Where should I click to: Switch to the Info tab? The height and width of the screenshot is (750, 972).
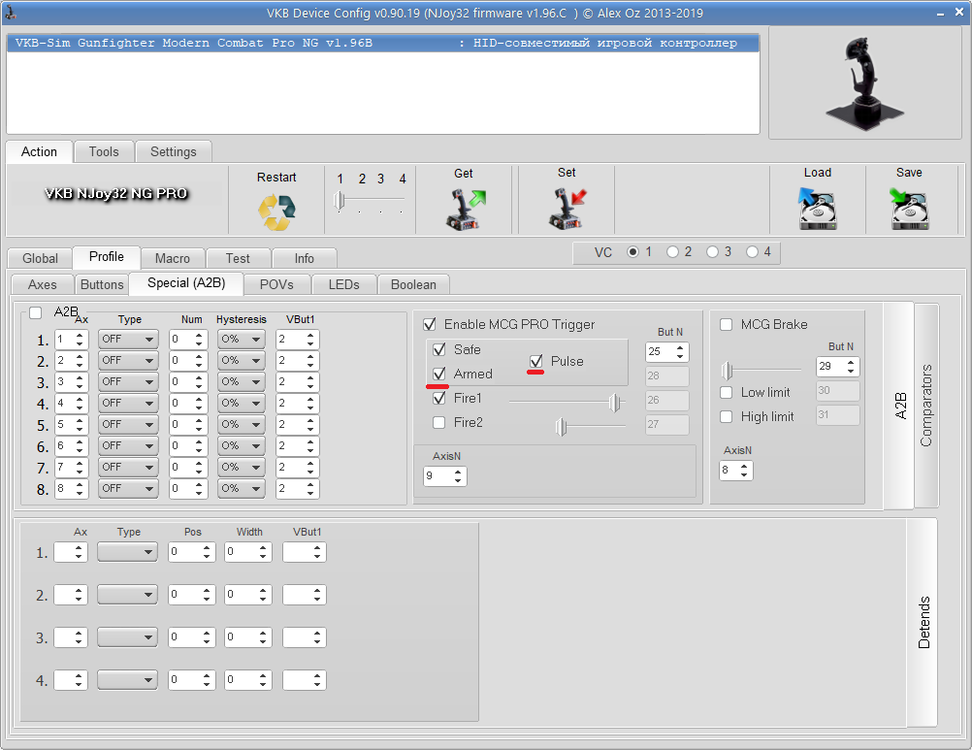click(304, 258)
